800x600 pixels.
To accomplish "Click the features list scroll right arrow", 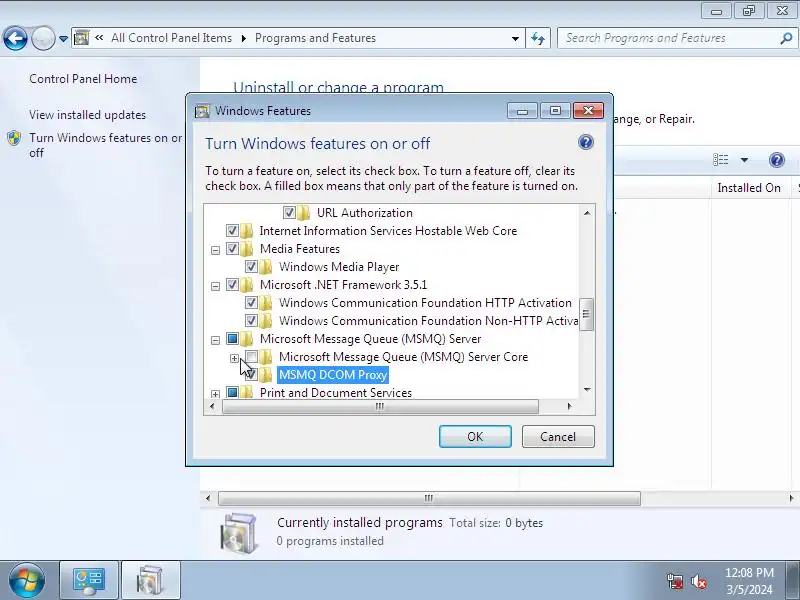I will tap(569, 407).
